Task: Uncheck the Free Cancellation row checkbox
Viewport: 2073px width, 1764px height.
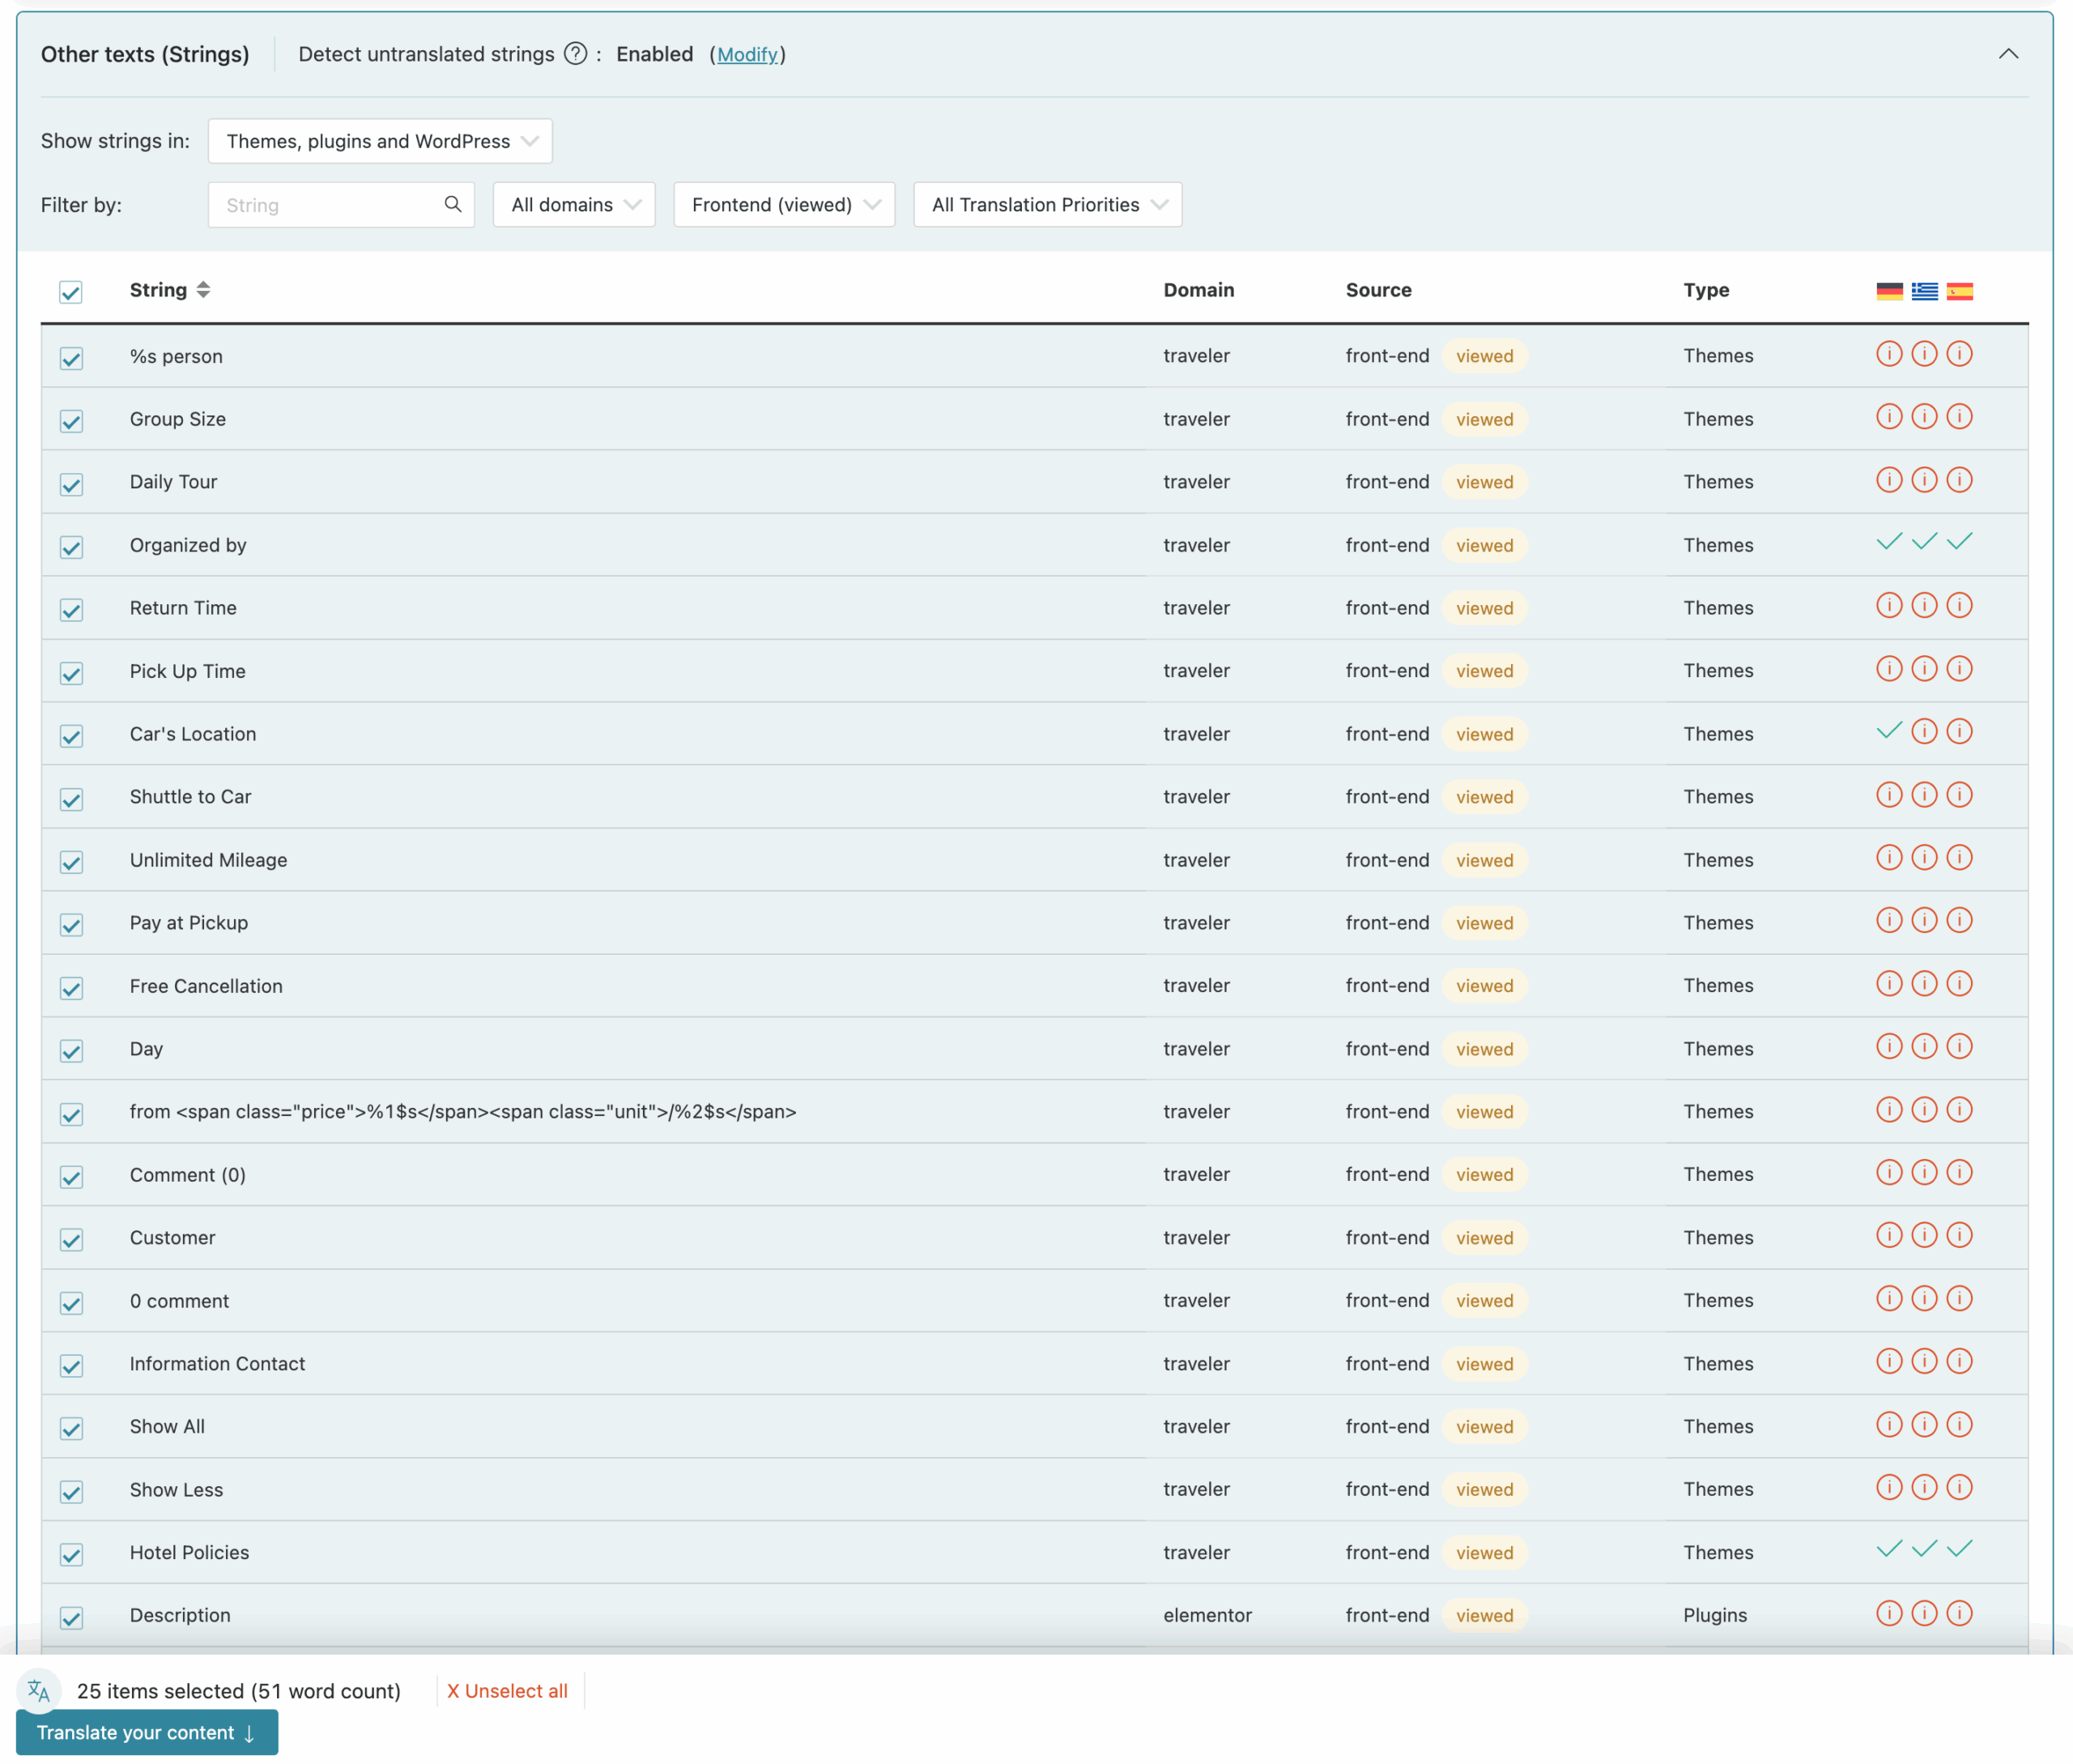Action: click(71, 988)
